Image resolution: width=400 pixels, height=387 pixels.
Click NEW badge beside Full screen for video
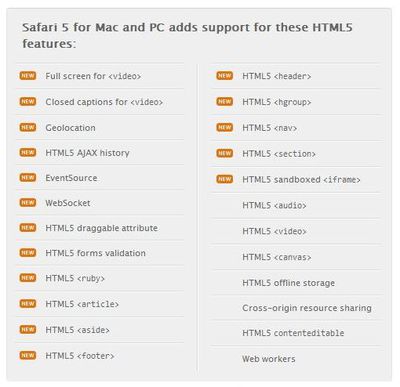pyautogui.click(x=28, y=76)
